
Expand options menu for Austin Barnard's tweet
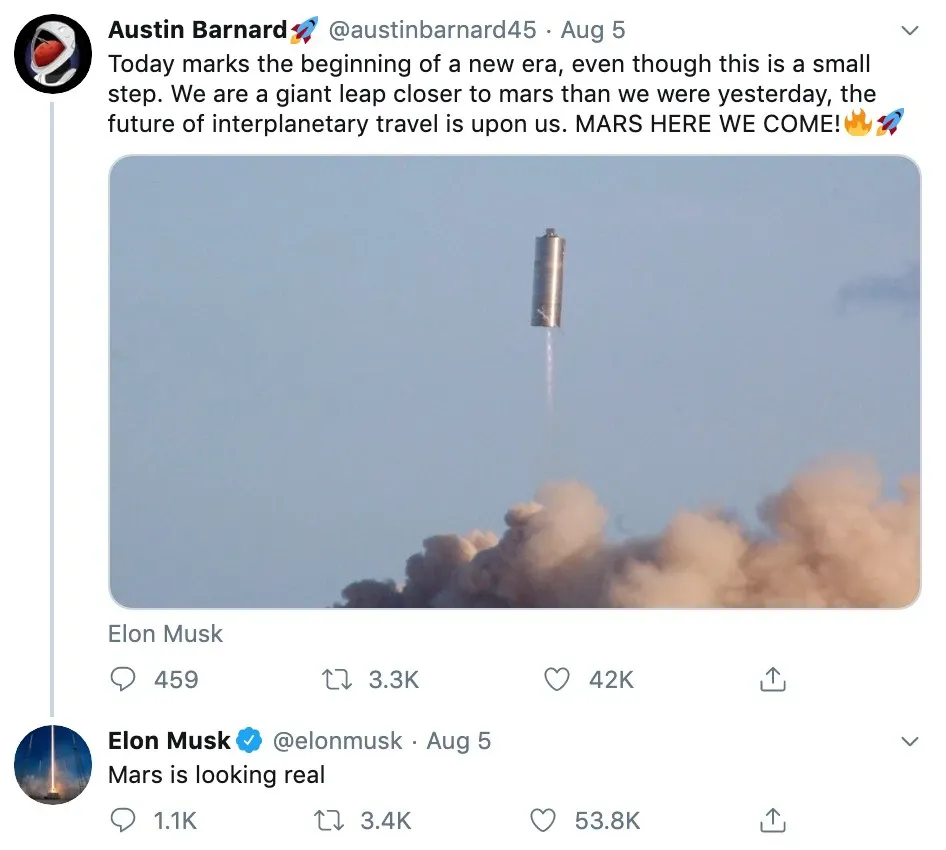(909, 31)
